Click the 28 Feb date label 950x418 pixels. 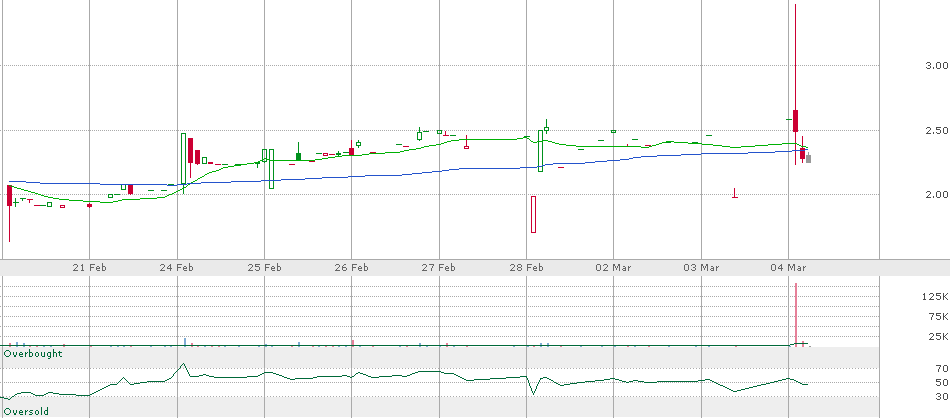click(x=526, y=267)
